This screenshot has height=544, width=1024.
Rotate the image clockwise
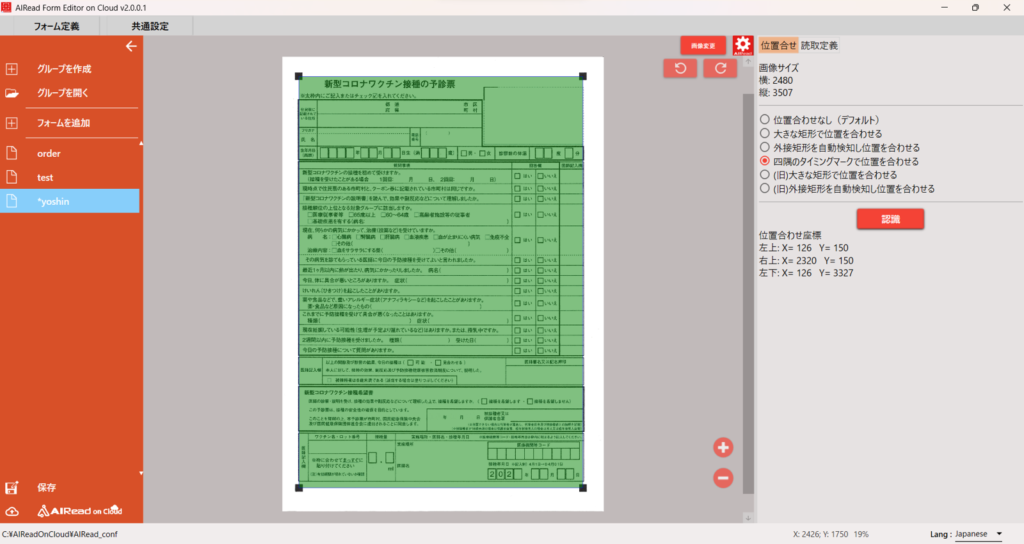pyautogui.click(x=720, y=68)
